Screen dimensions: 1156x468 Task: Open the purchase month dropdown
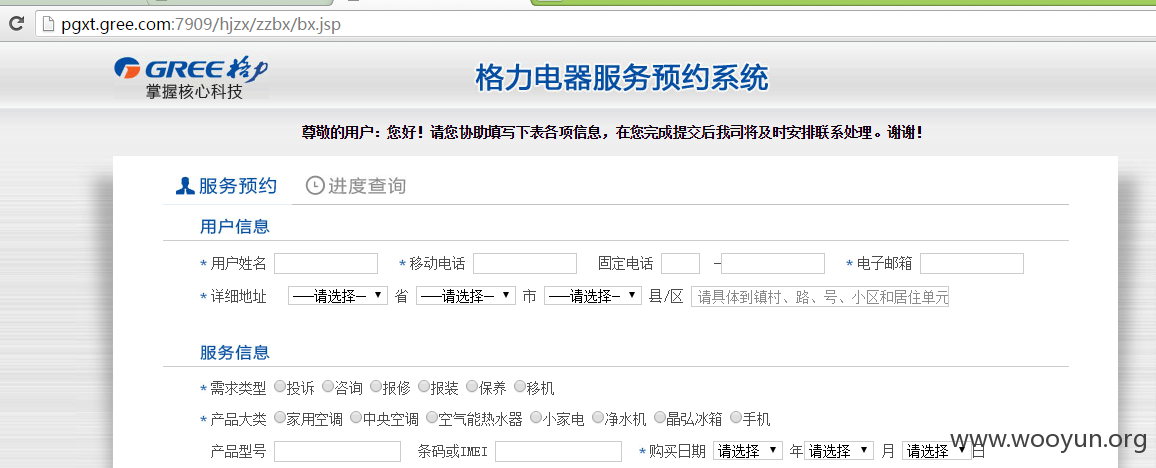pyautogui.click(x=839, y=450)
